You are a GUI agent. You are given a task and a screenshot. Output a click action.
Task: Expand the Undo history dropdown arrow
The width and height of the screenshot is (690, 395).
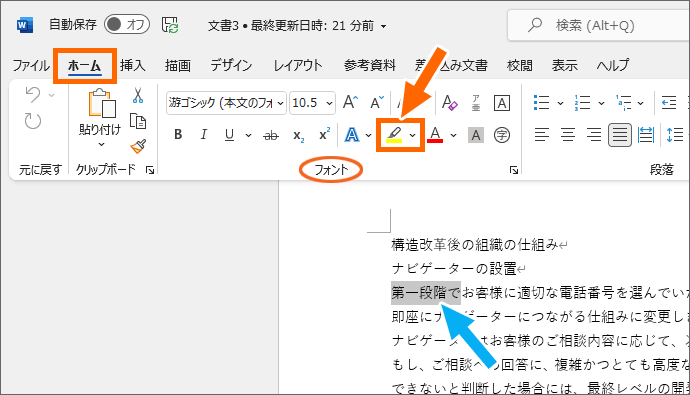51,95
